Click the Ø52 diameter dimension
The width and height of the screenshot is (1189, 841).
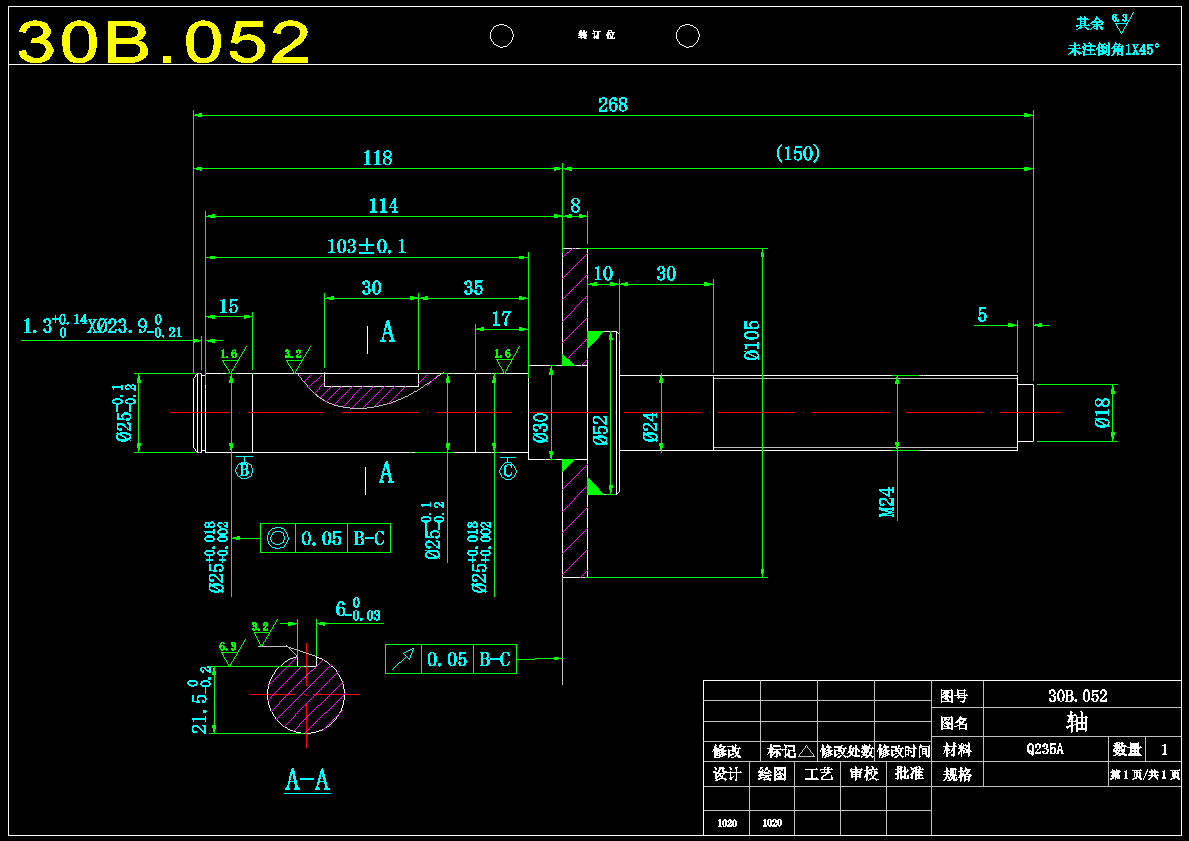600,429
